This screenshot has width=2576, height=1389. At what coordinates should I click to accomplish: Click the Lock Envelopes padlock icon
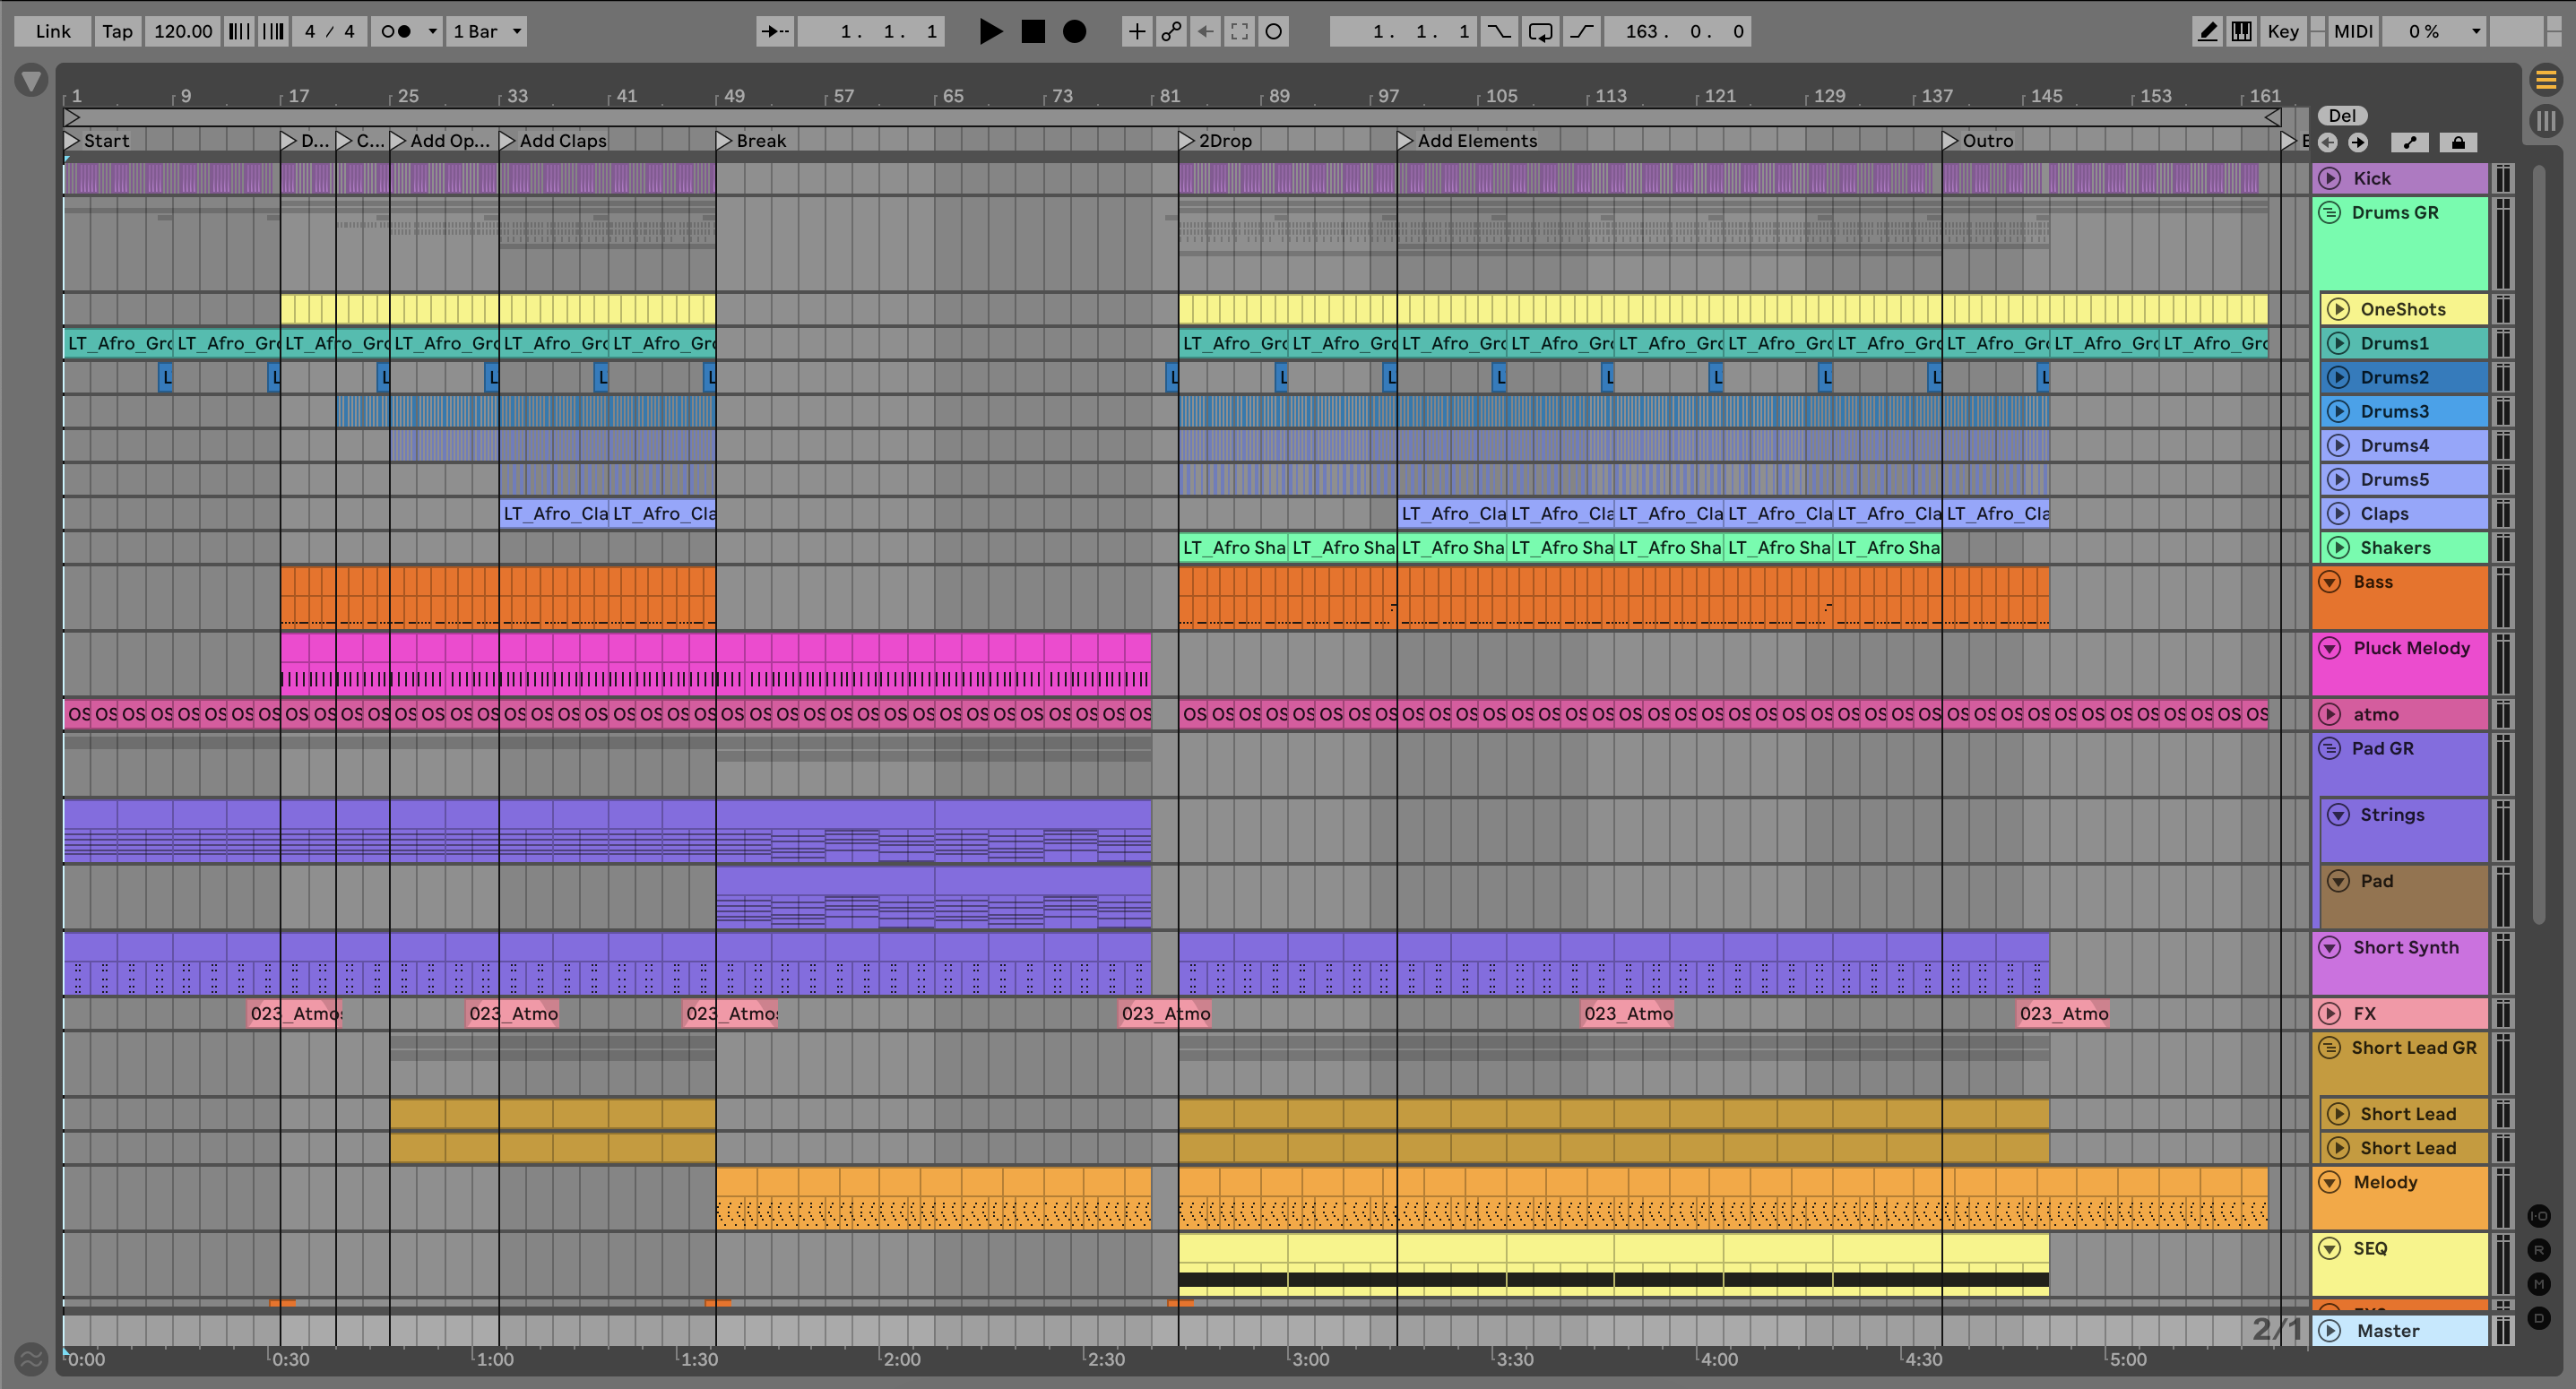2458,142
